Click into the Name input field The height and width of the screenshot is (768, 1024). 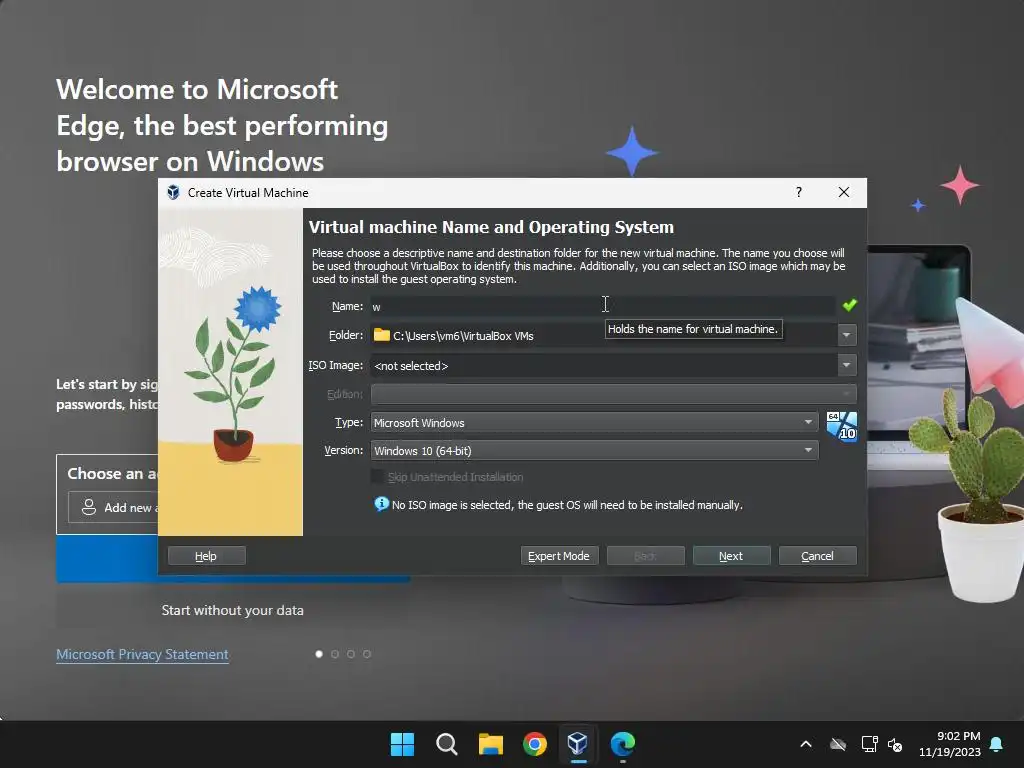click(x=603, y=306)
